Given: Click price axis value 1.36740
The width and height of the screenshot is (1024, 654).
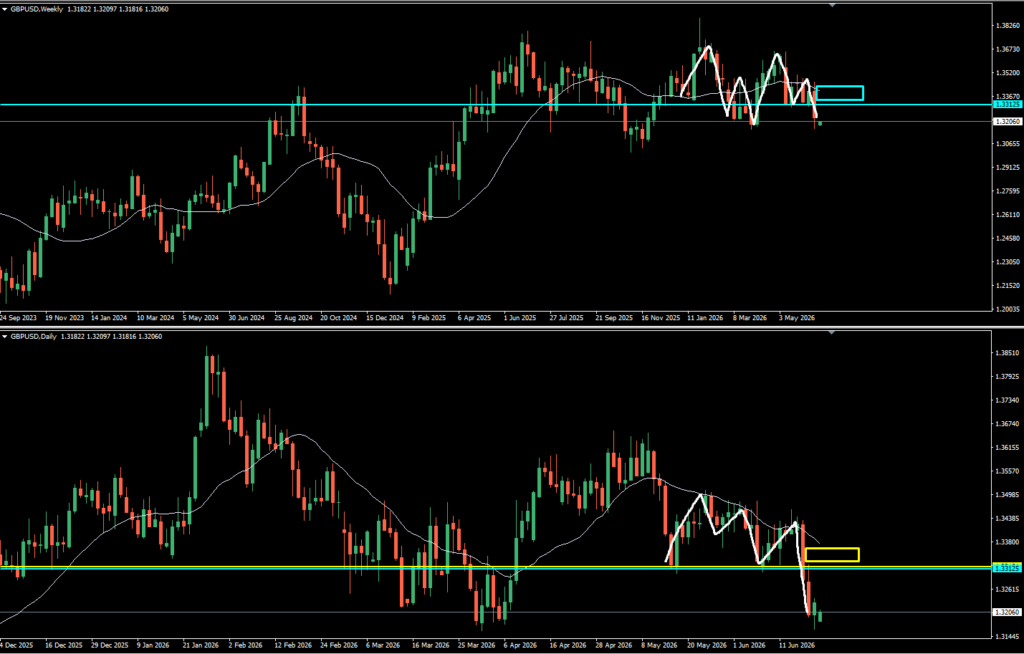Looking at the screenshot, I should (1008, 424).
